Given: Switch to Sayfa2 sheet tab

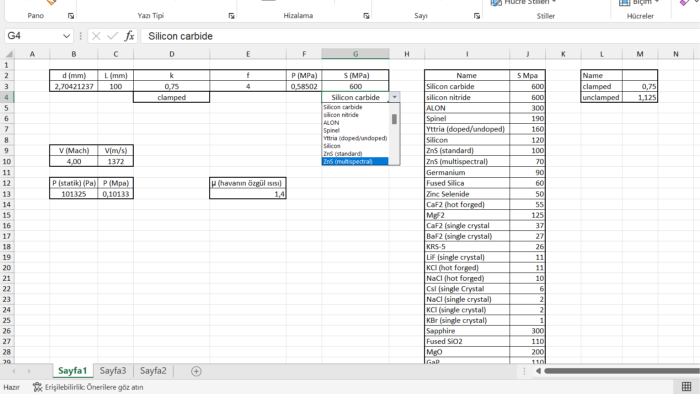Looking at the screenshot, I should point(153,371).
